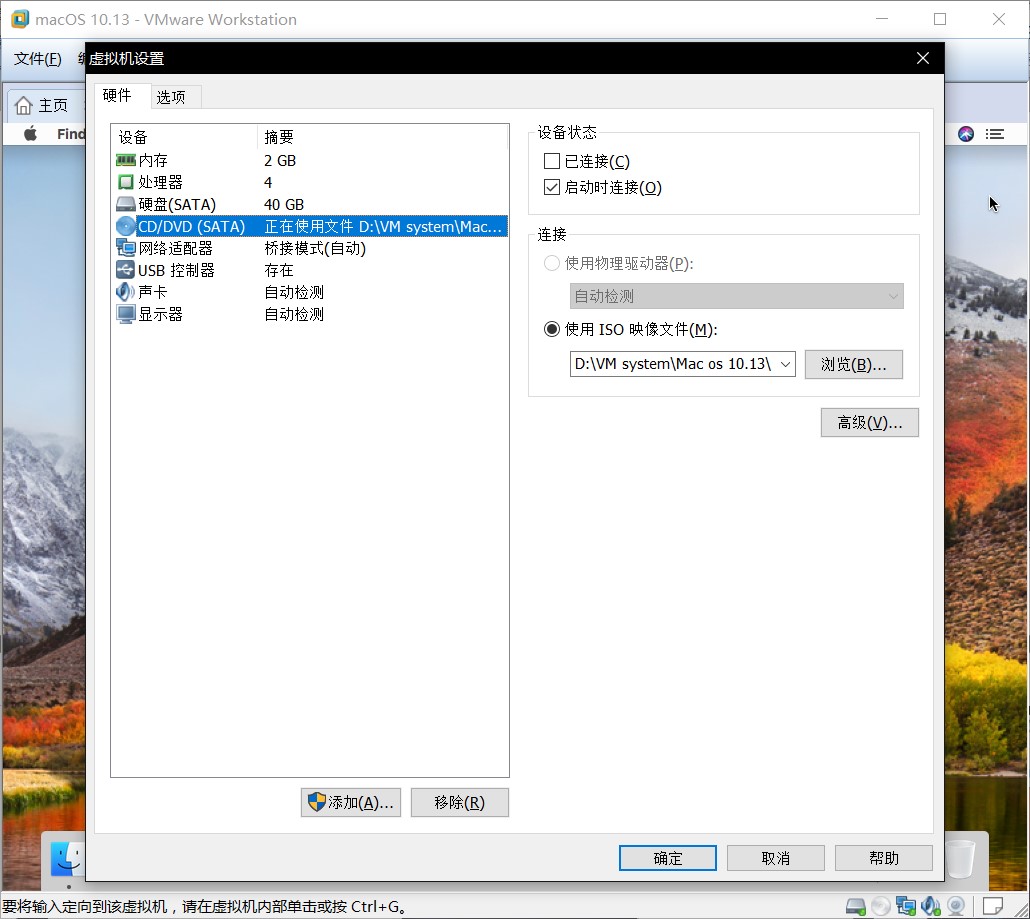Click the hard disk status bar icon
Screen dimensions: 1030x919
click(855, 907)
